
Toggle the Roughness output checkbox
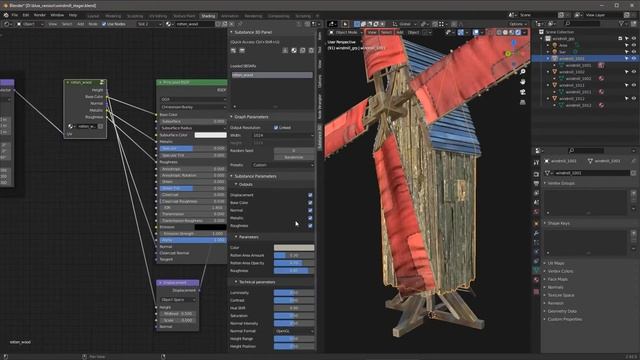tap(310, 225)
